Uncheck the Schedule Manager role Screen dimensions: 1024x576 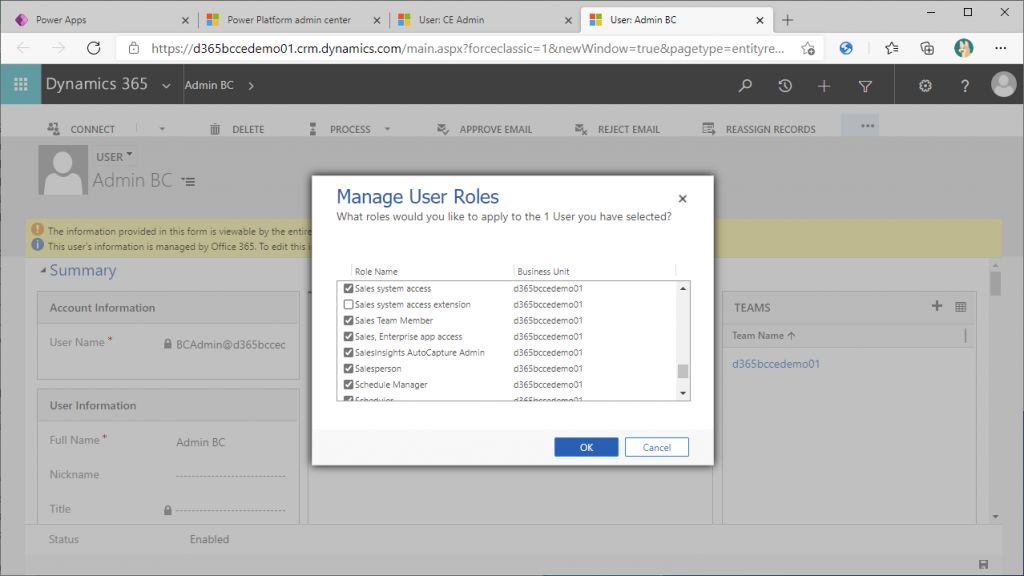(348, 384)
